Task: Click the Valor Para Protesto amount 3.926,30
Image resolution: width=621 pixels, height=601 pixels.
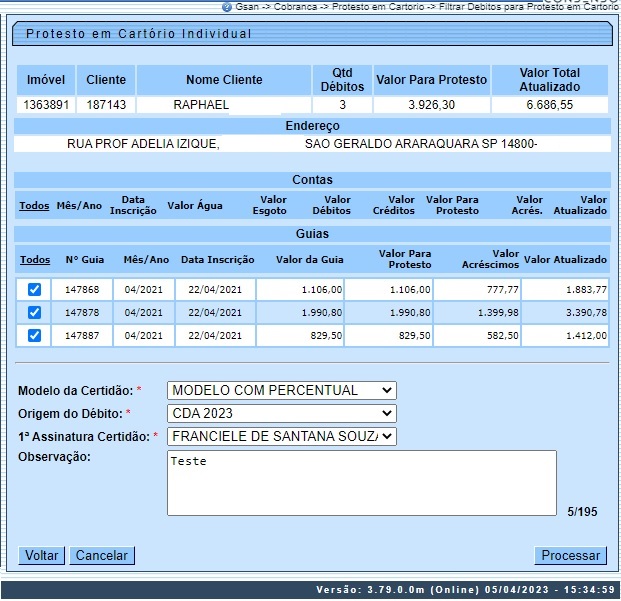Action: click(431, 105)
